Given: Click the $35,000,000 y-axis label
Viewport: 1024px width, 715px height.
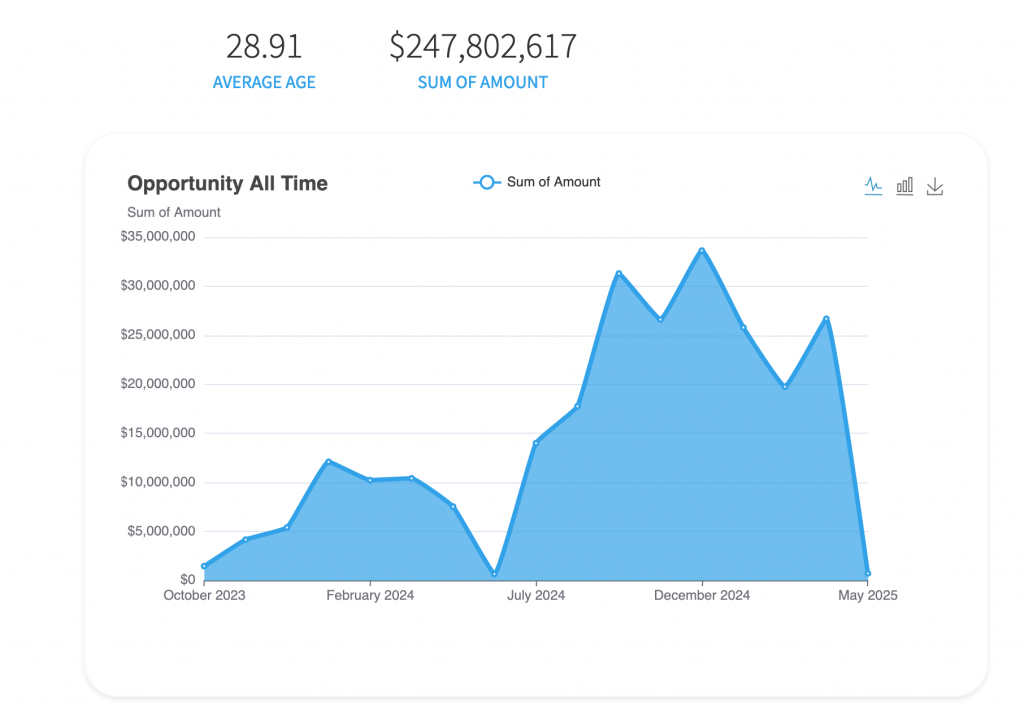Looking at the screenshot, I should pos(156,237).
